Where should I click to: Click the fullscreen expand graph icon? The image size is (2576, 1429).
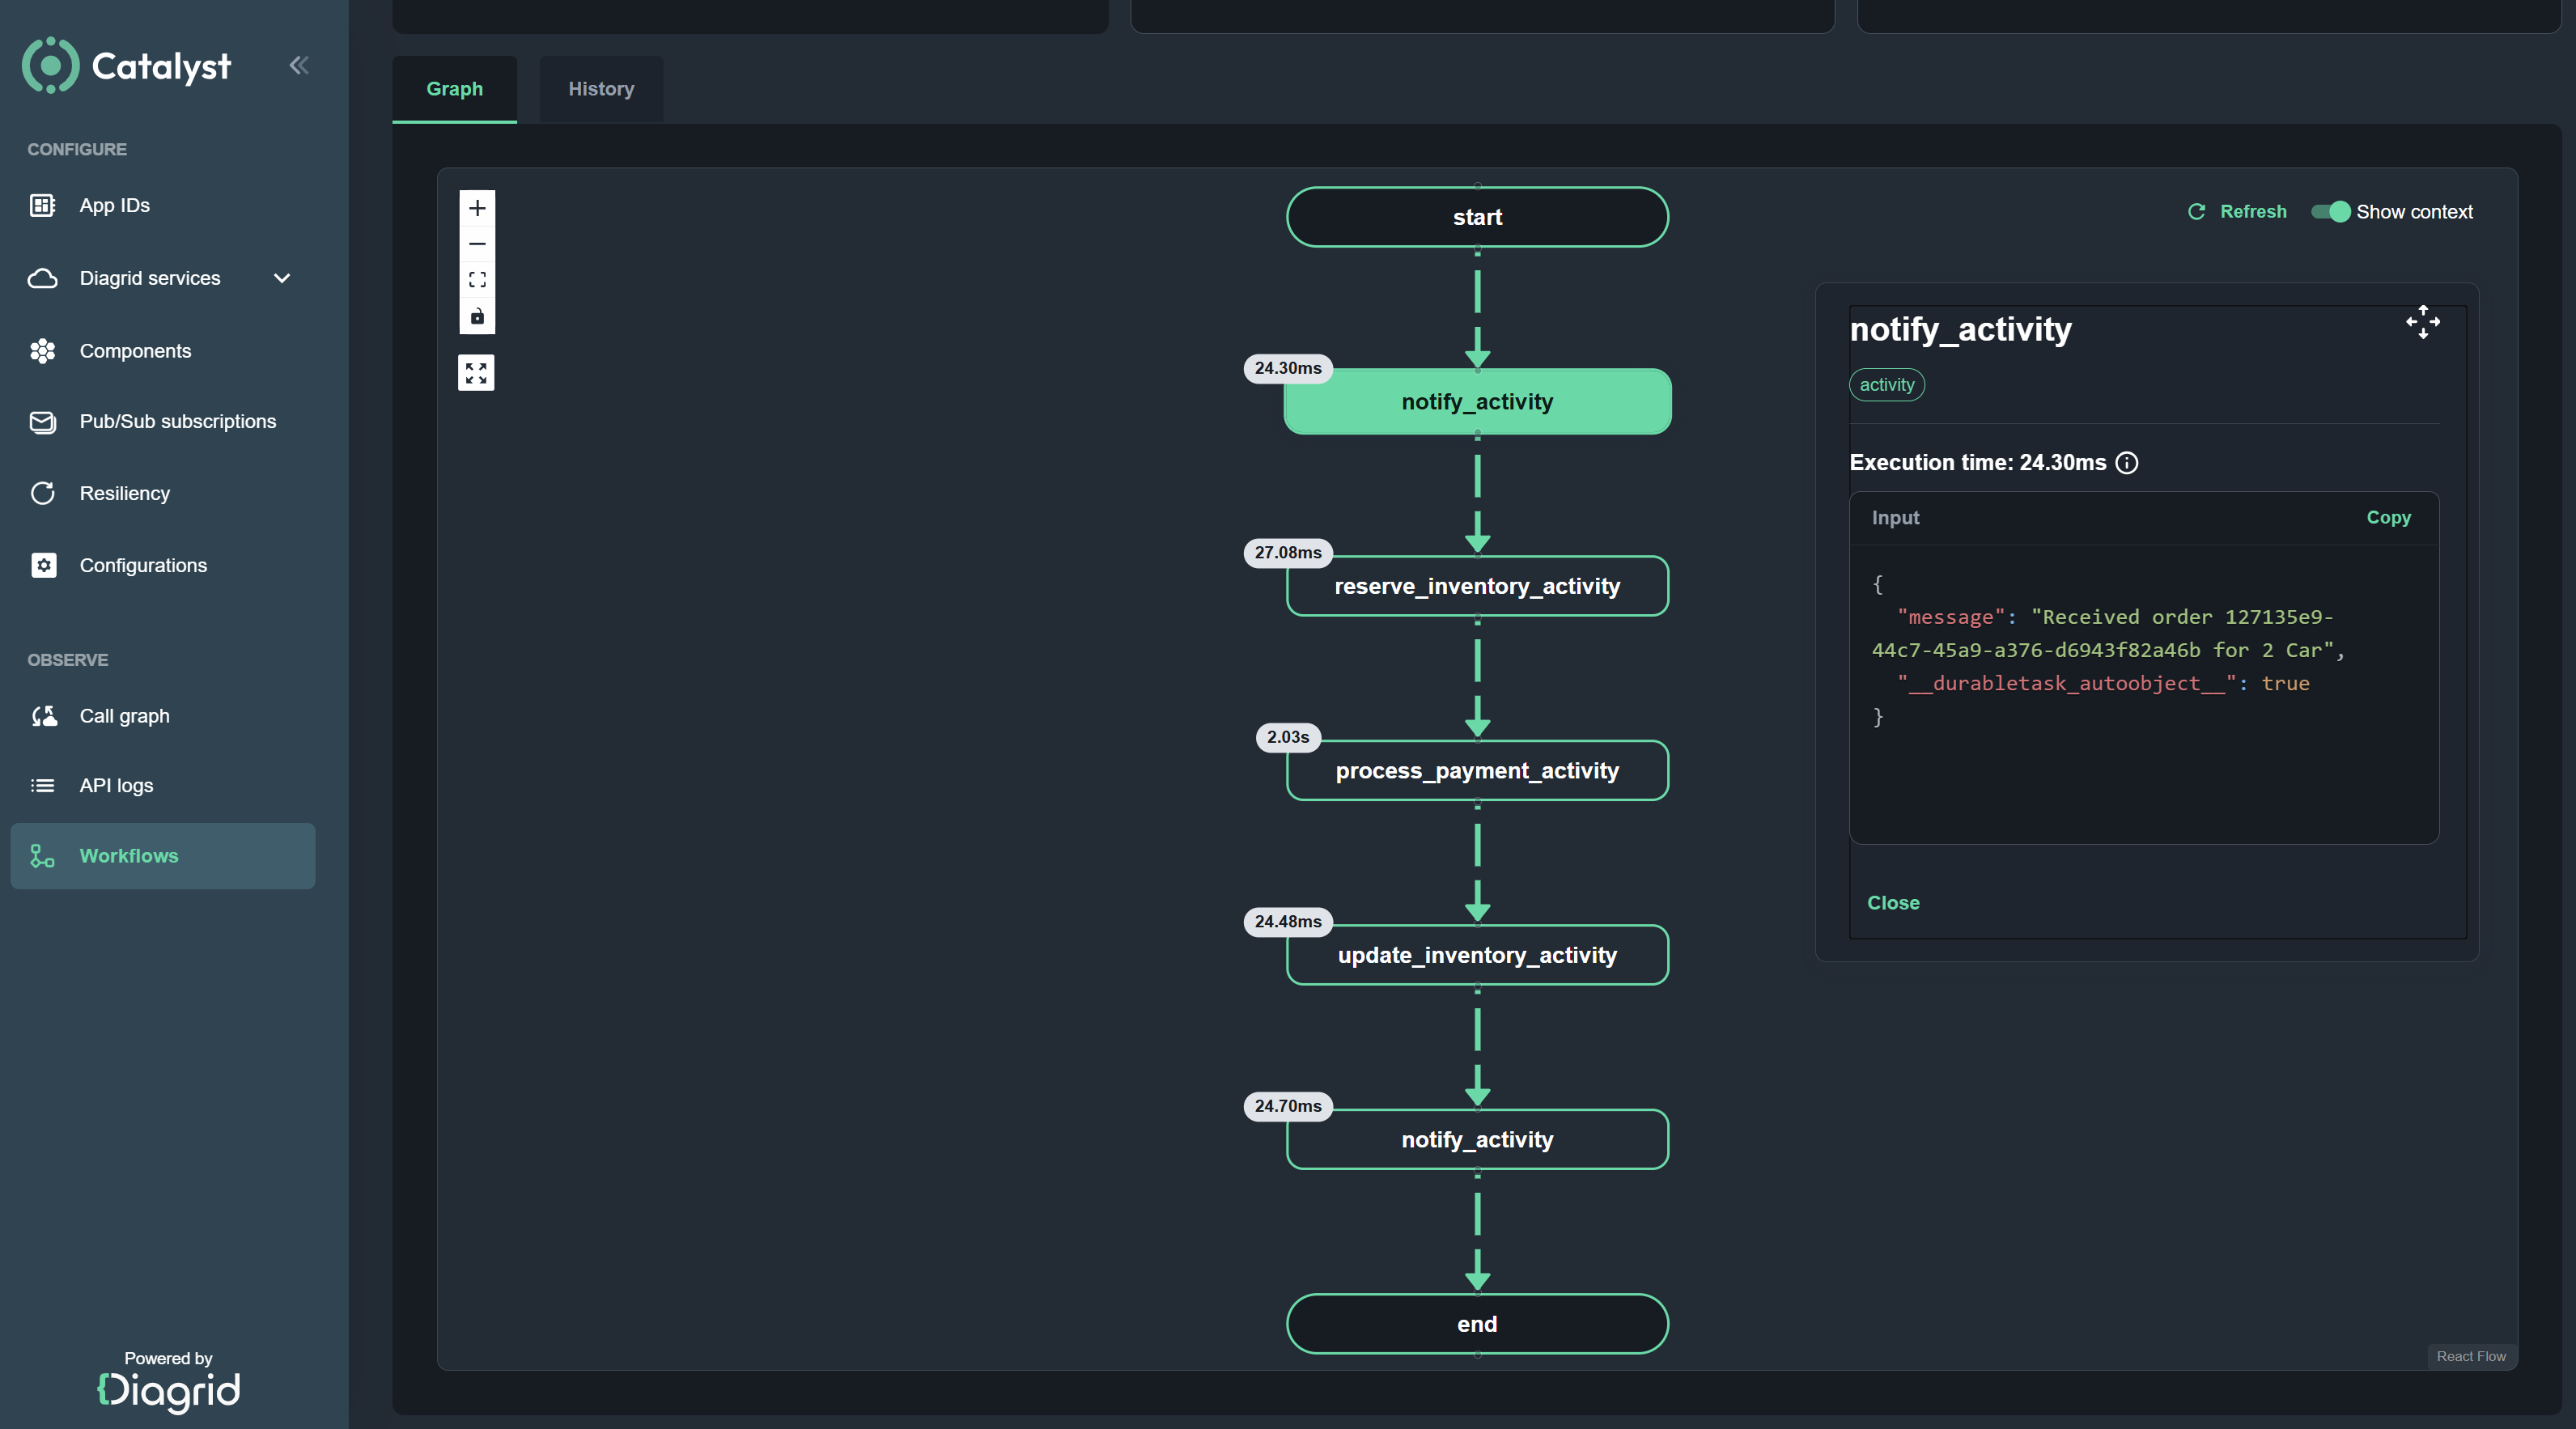[x=476, y=373]
